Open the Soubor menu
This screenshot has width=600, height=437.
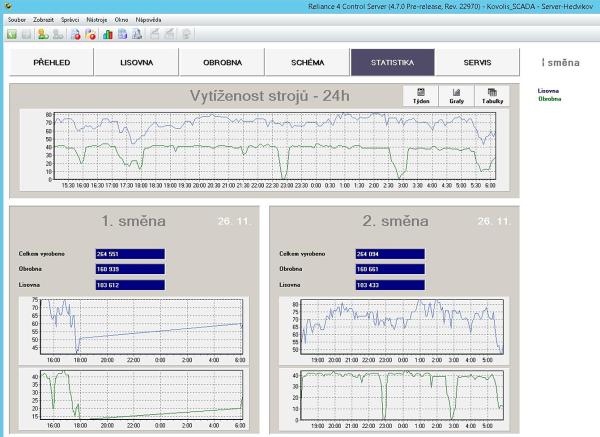[15, 19]
